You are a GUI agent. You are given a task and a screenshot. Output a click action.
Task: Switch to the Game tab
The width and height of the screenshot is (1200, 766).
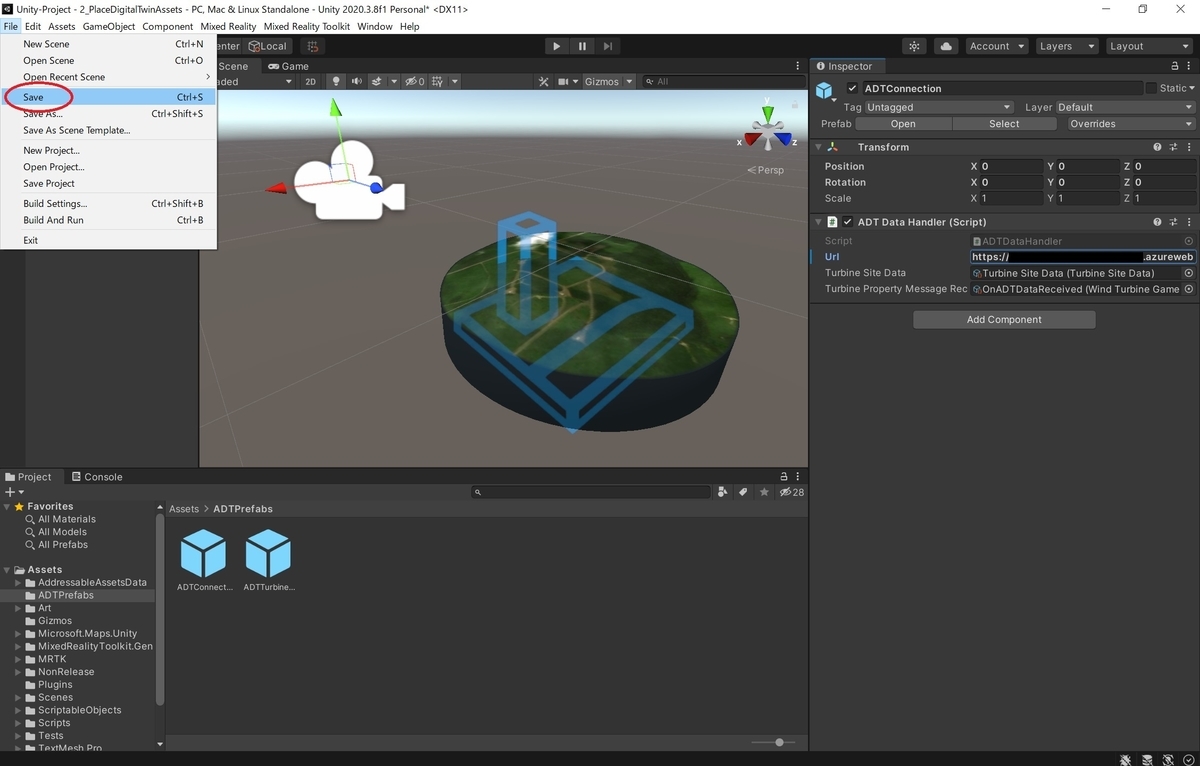[287, 66]
